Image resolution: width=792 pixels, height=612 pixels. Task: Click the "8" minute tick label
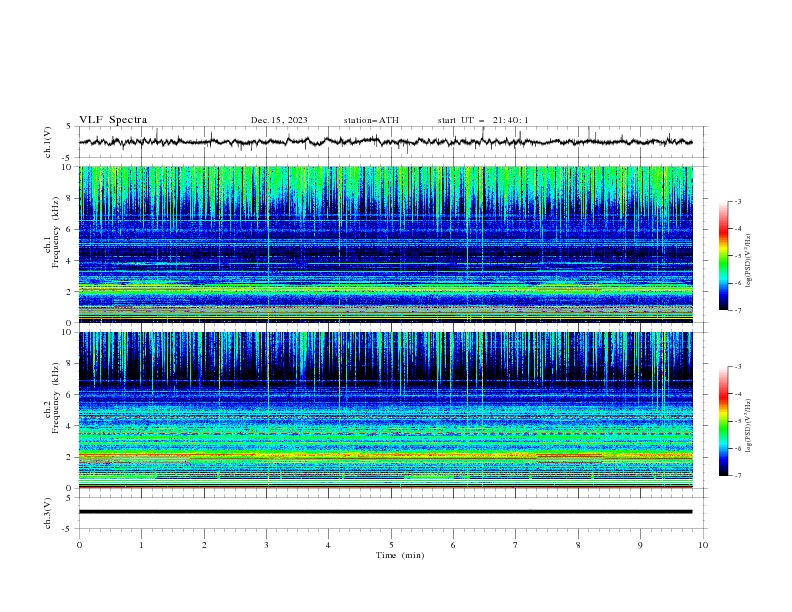coord(578,545)
